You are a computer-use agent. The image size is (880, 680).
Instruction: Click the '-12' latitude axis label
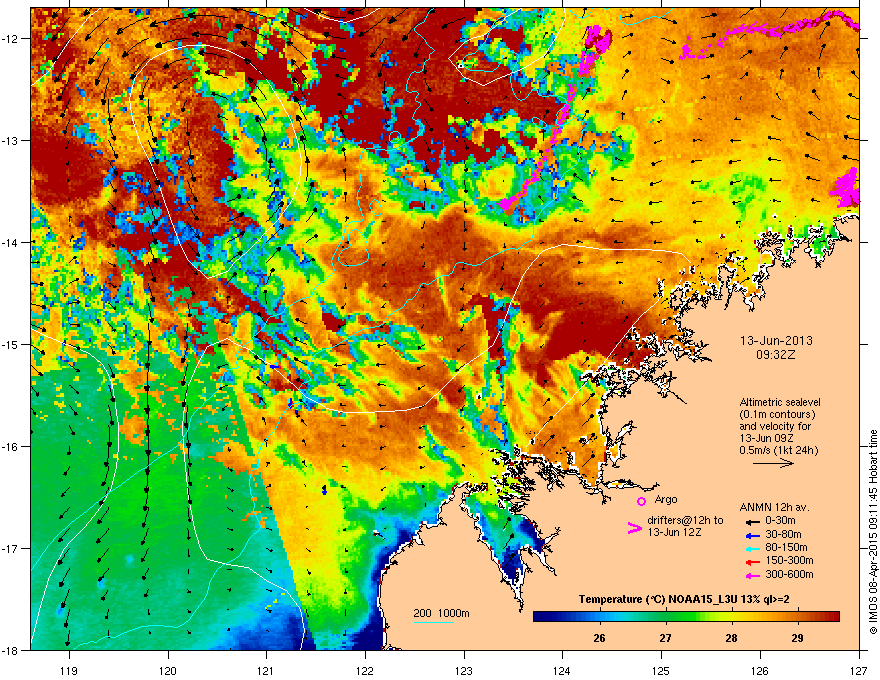pos(10,39)
